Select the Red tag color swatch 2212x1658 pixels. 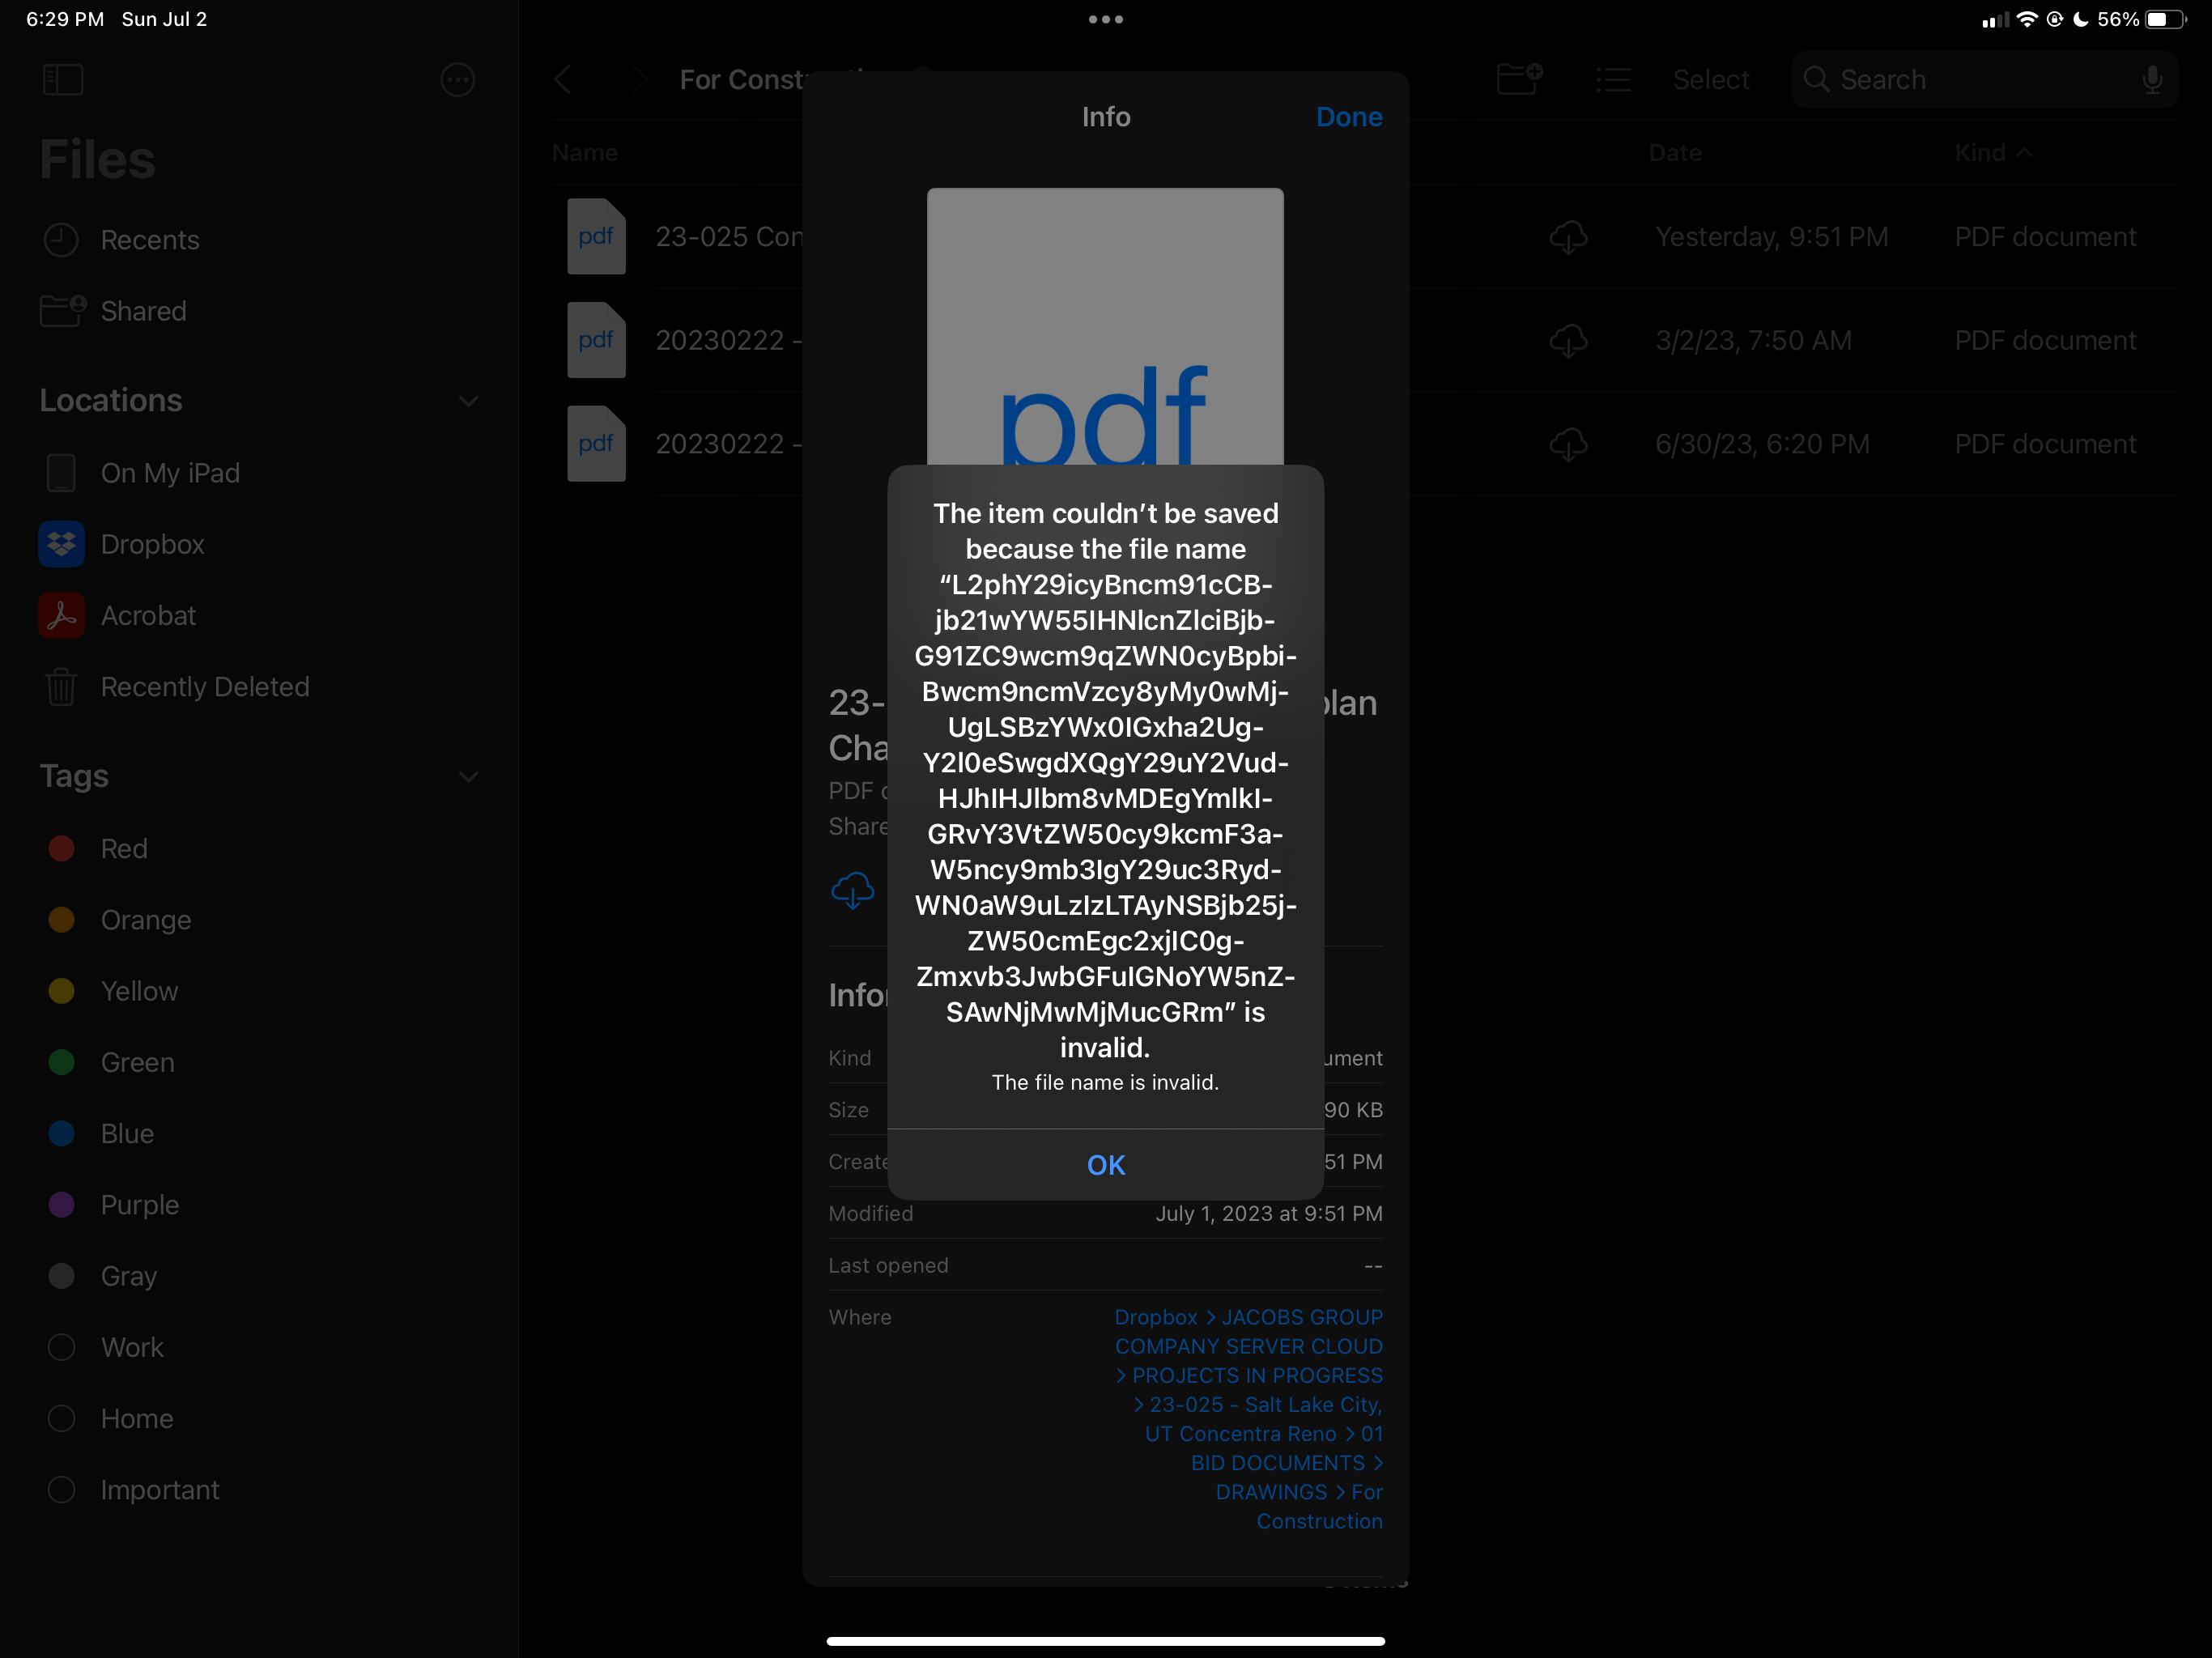pos(61,848)
